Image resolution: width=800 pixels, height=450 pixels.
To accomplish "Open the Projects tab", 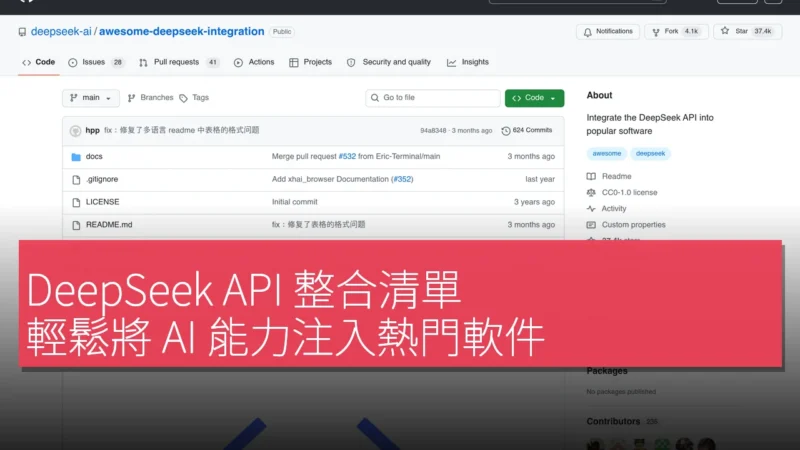I will coord(310,62).
